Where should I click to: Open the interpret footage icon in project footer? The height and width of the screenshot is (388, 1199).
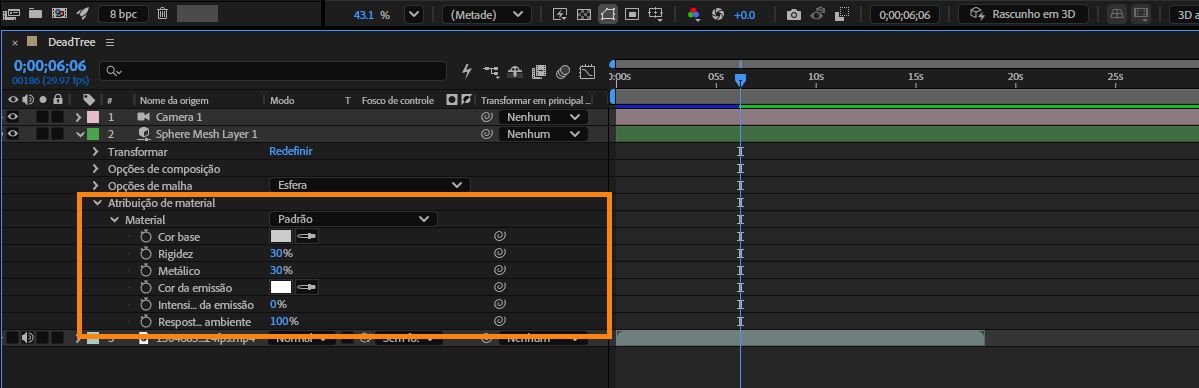click(x=11, y=14)
